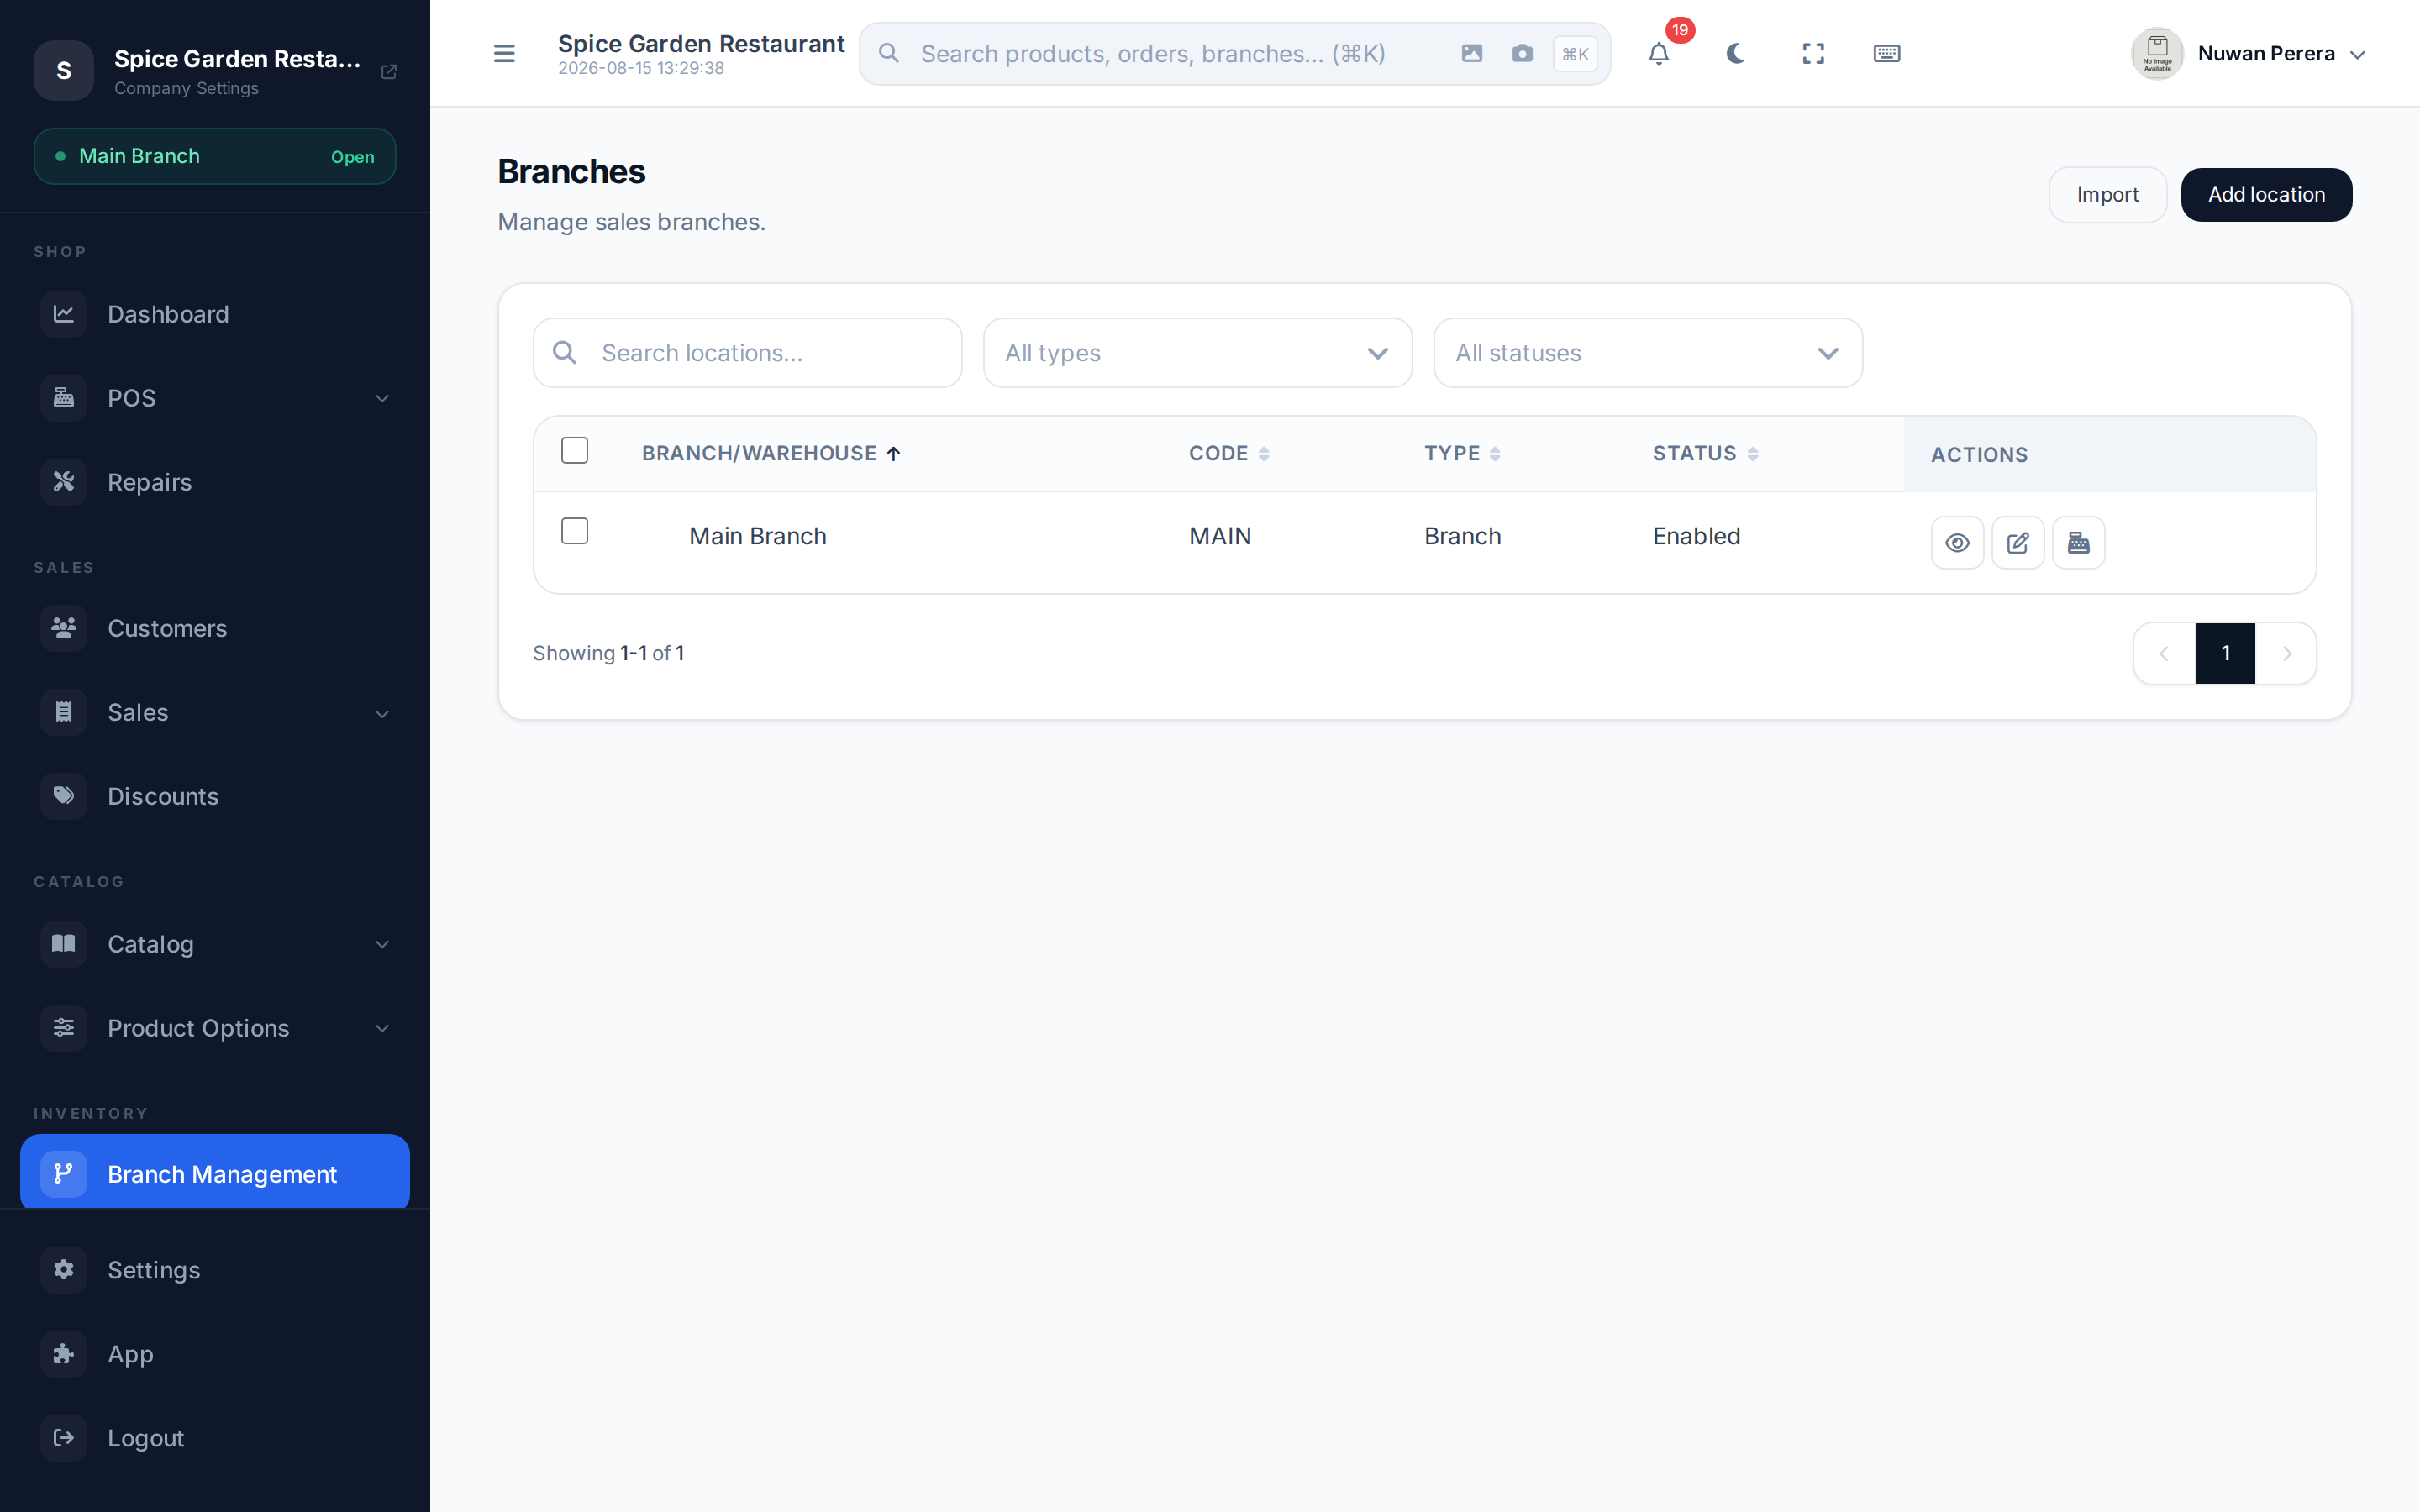
Task: Click the Import button
Action: [2107, 195]
